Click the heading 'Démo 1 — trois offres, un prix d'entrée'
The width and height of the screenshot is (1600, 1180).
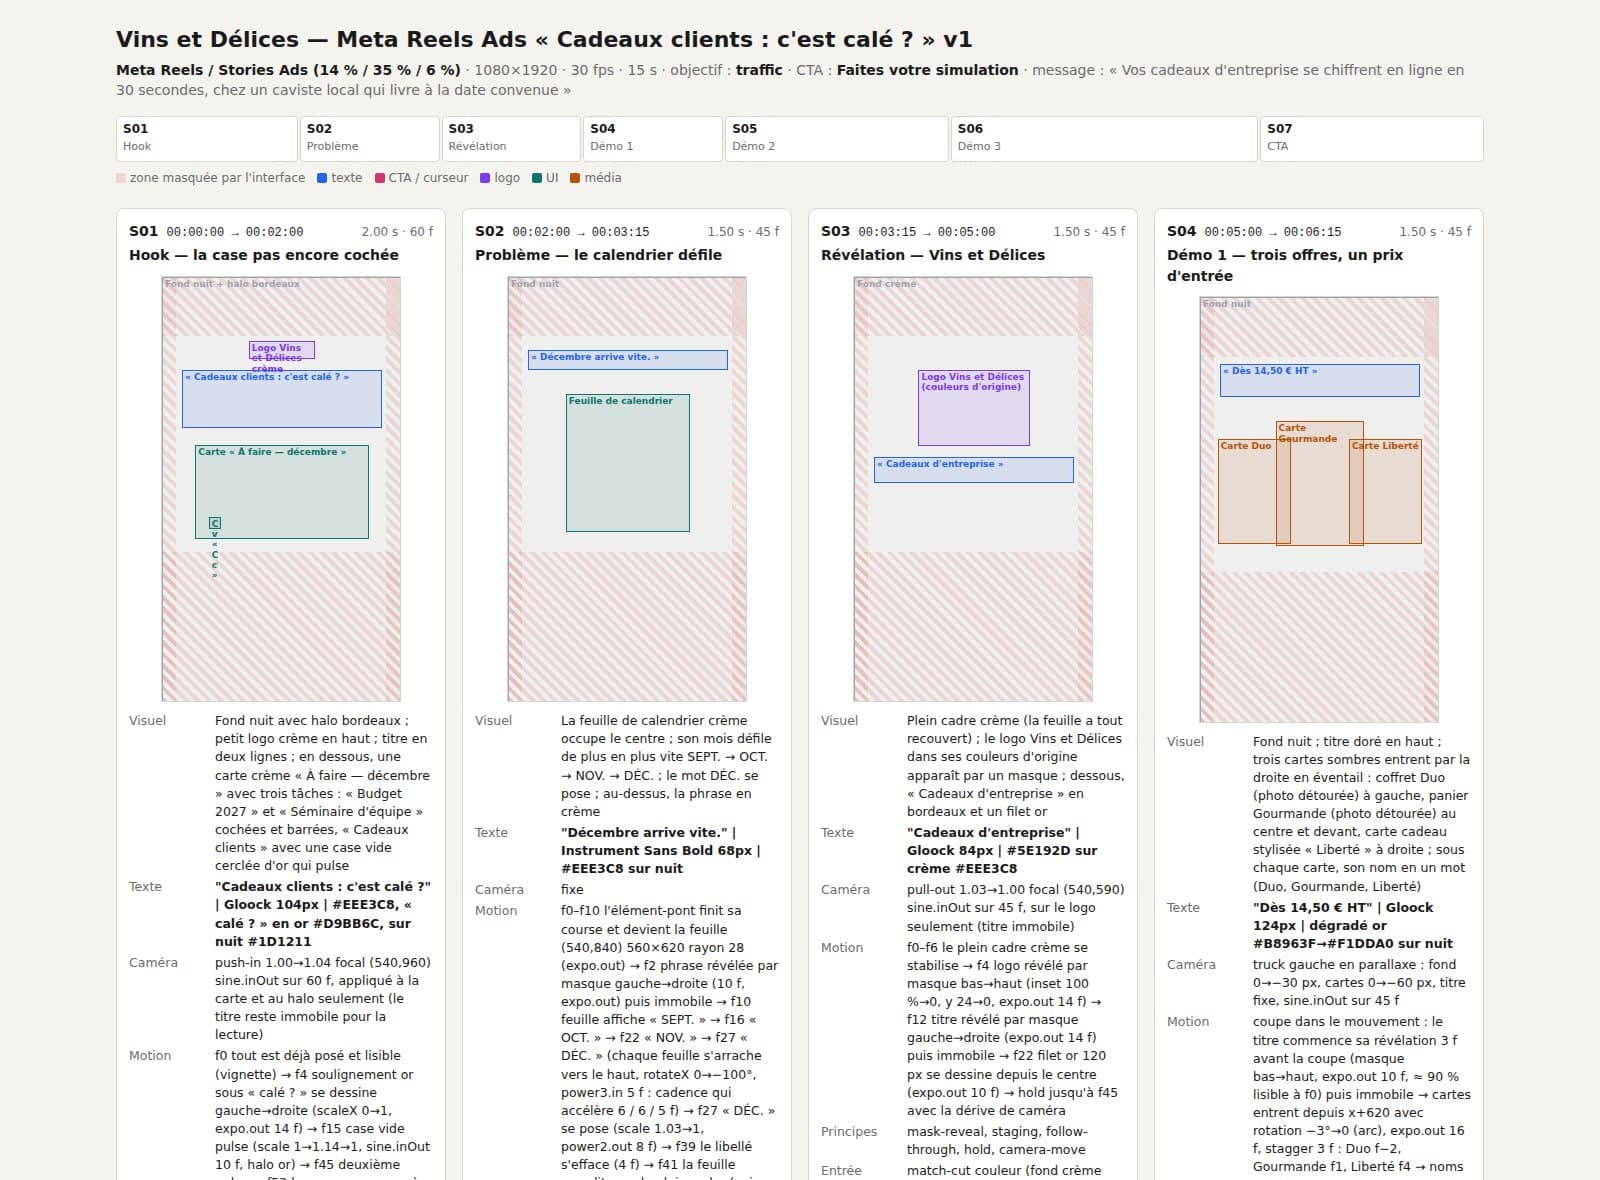click(x=1285, y=265)
